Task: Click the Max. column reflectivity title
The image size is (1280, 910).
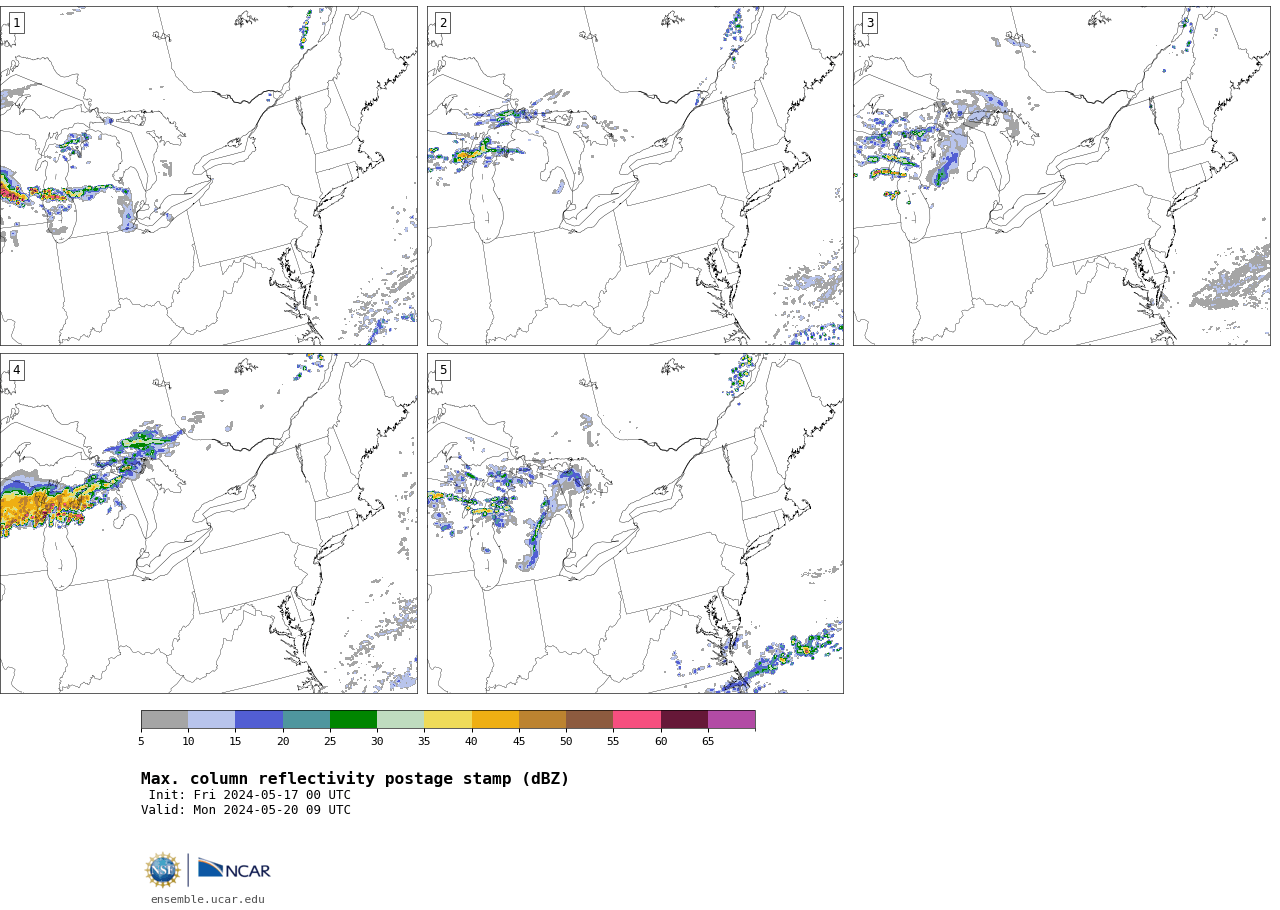Action: pos(355,779)
